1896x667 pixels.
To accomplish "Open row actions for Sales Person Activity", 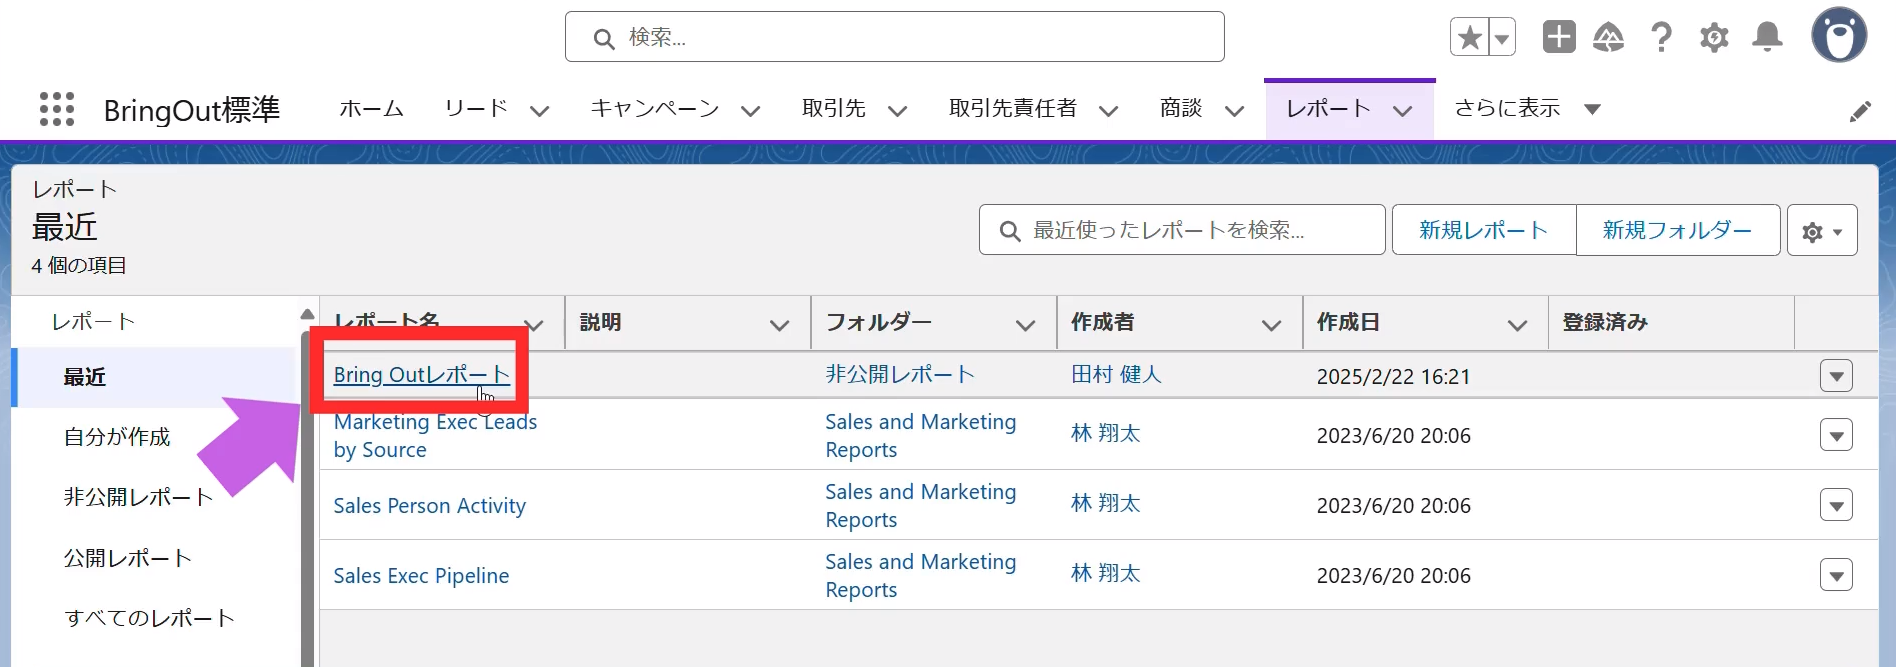I will click(x=1836, y=505).
